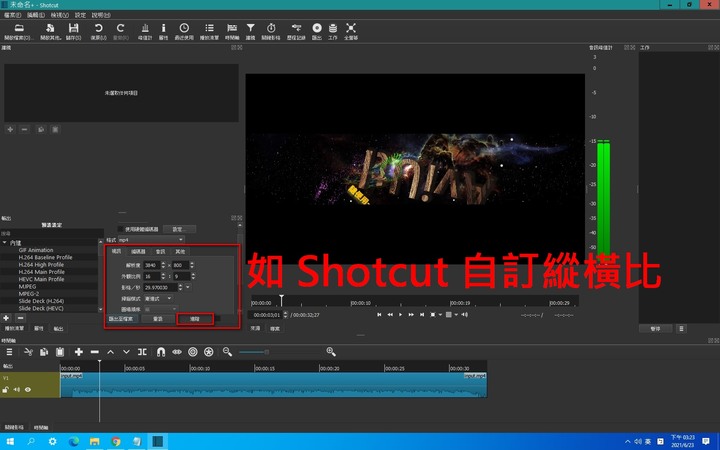Screen dimensions: 720x450
Task: Show the Timeline panel via its toolbar icon
Action: [232, 32]
